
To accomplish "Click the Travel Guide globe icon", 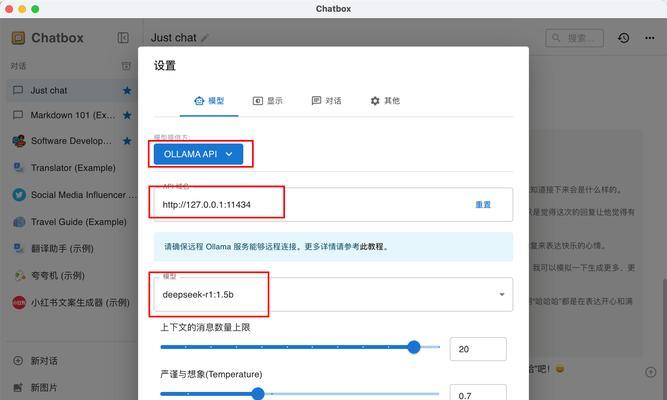I will (x=19, y=222).
